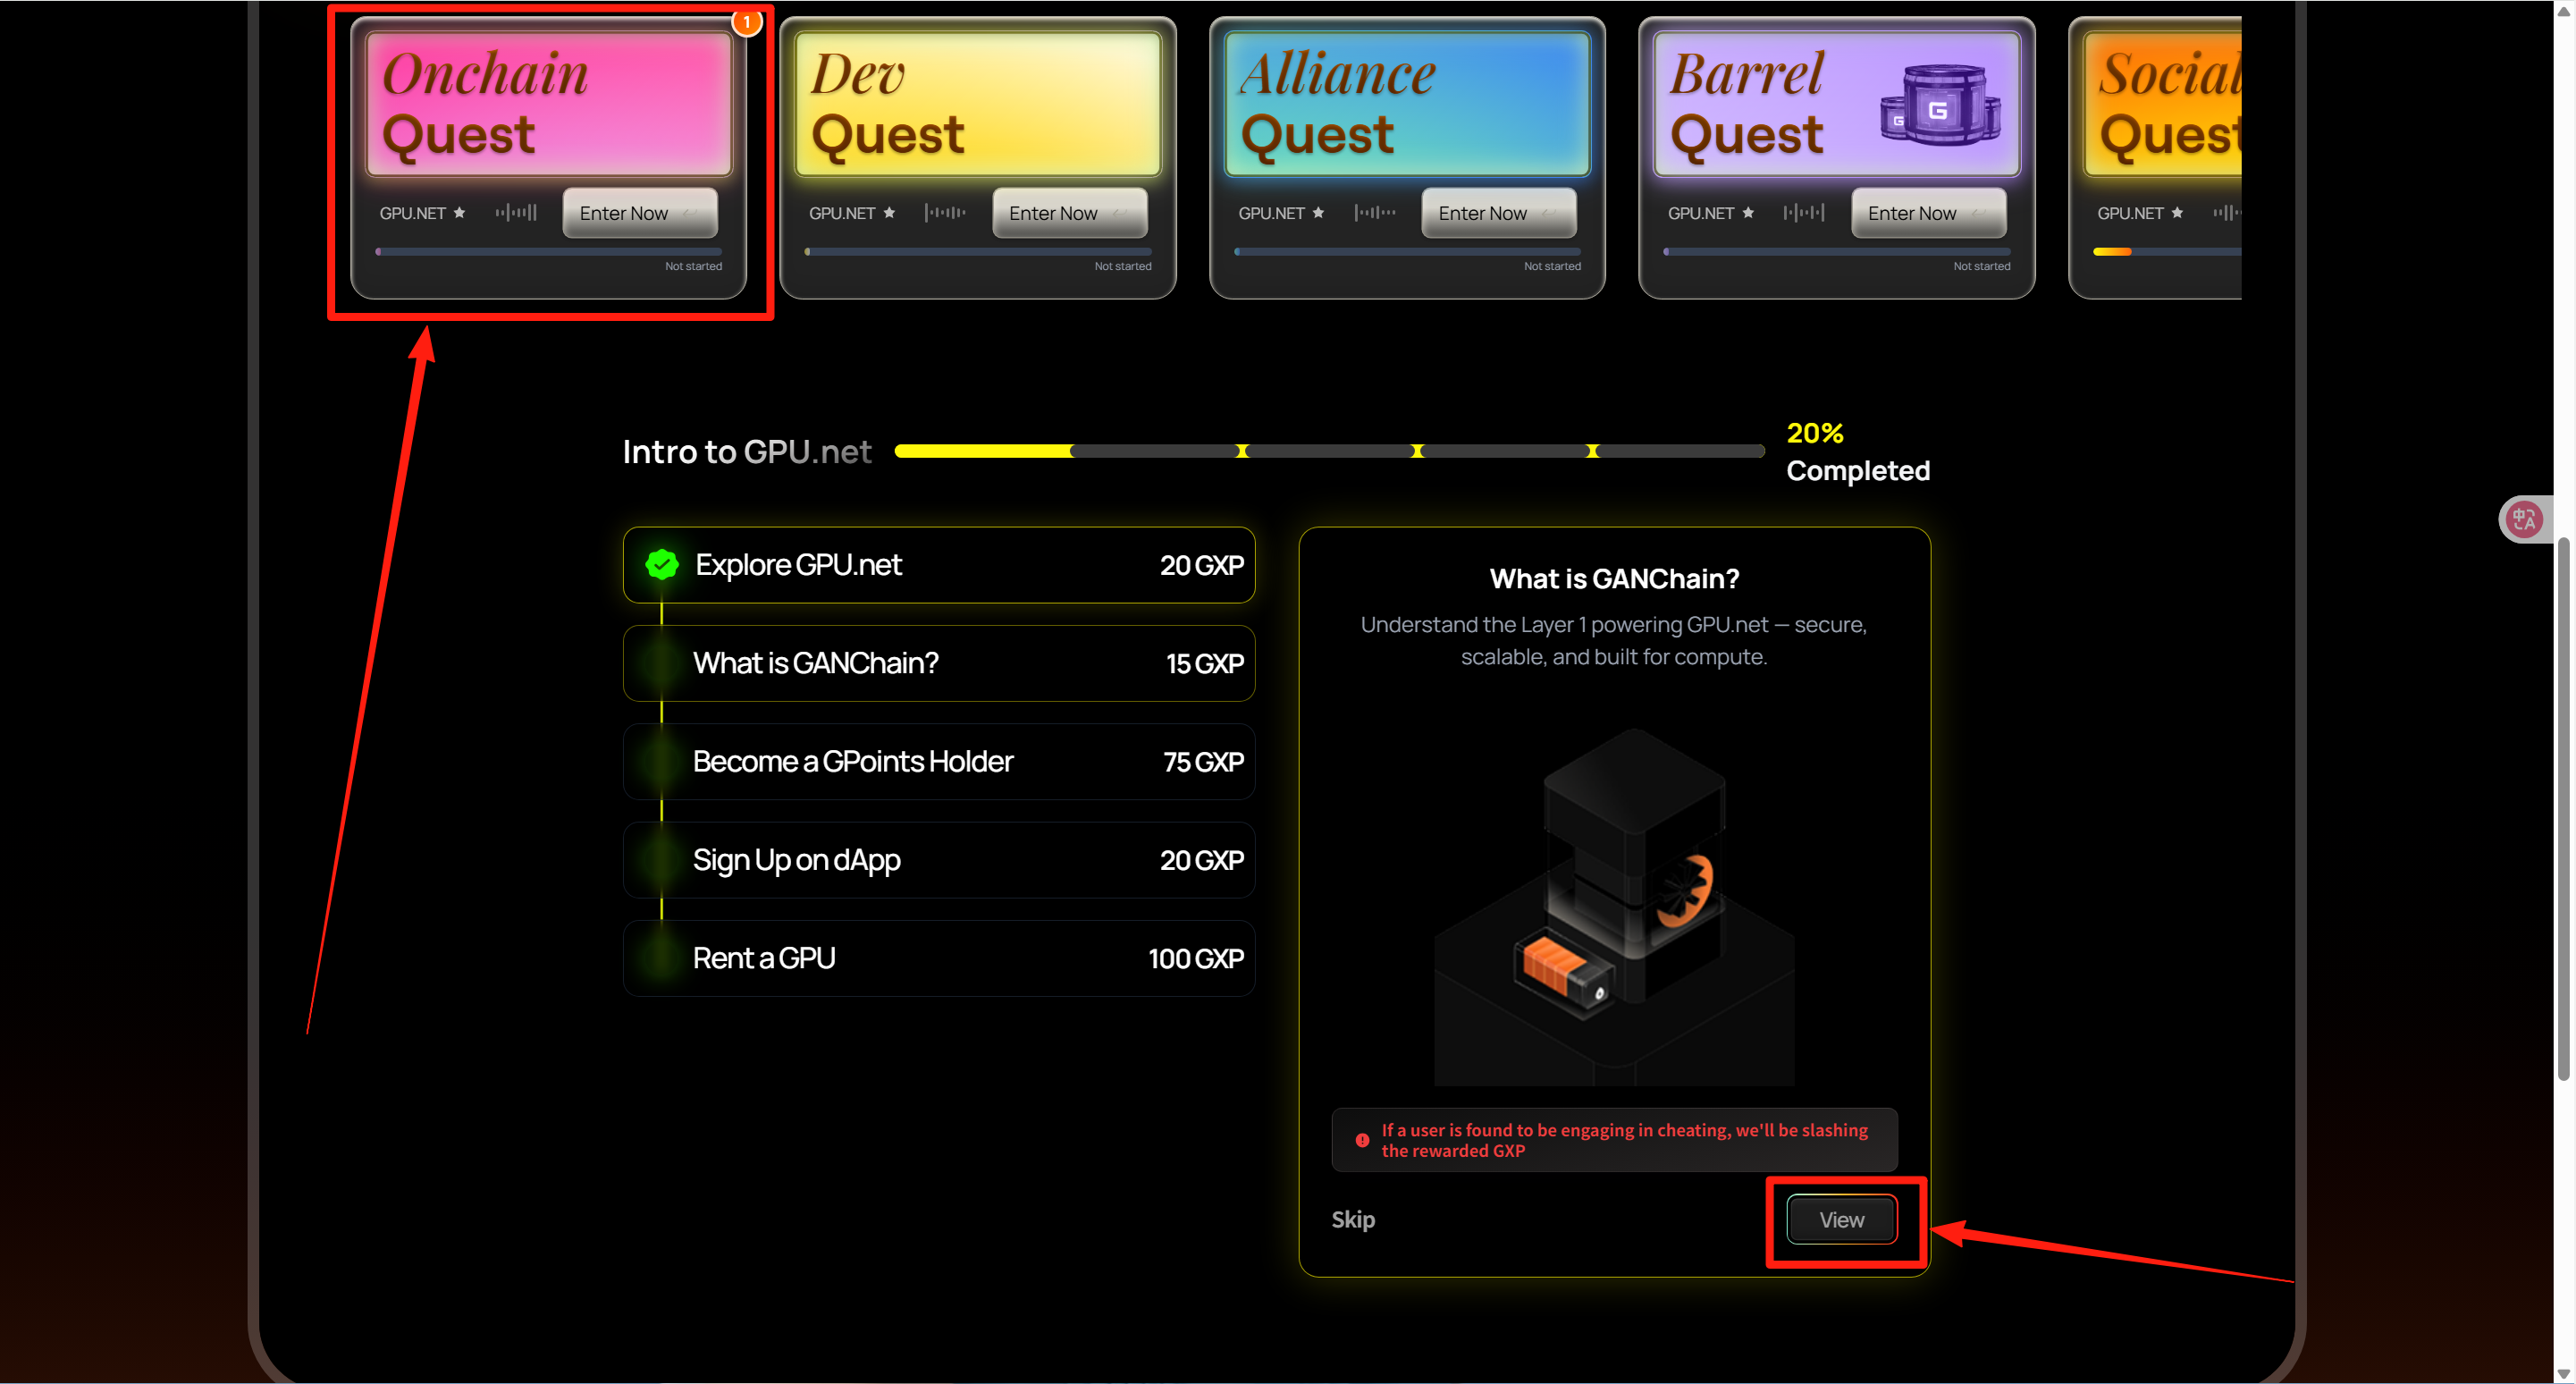Click the status dot beside Rent a GPU
2576x1384 pixels.
661,958
